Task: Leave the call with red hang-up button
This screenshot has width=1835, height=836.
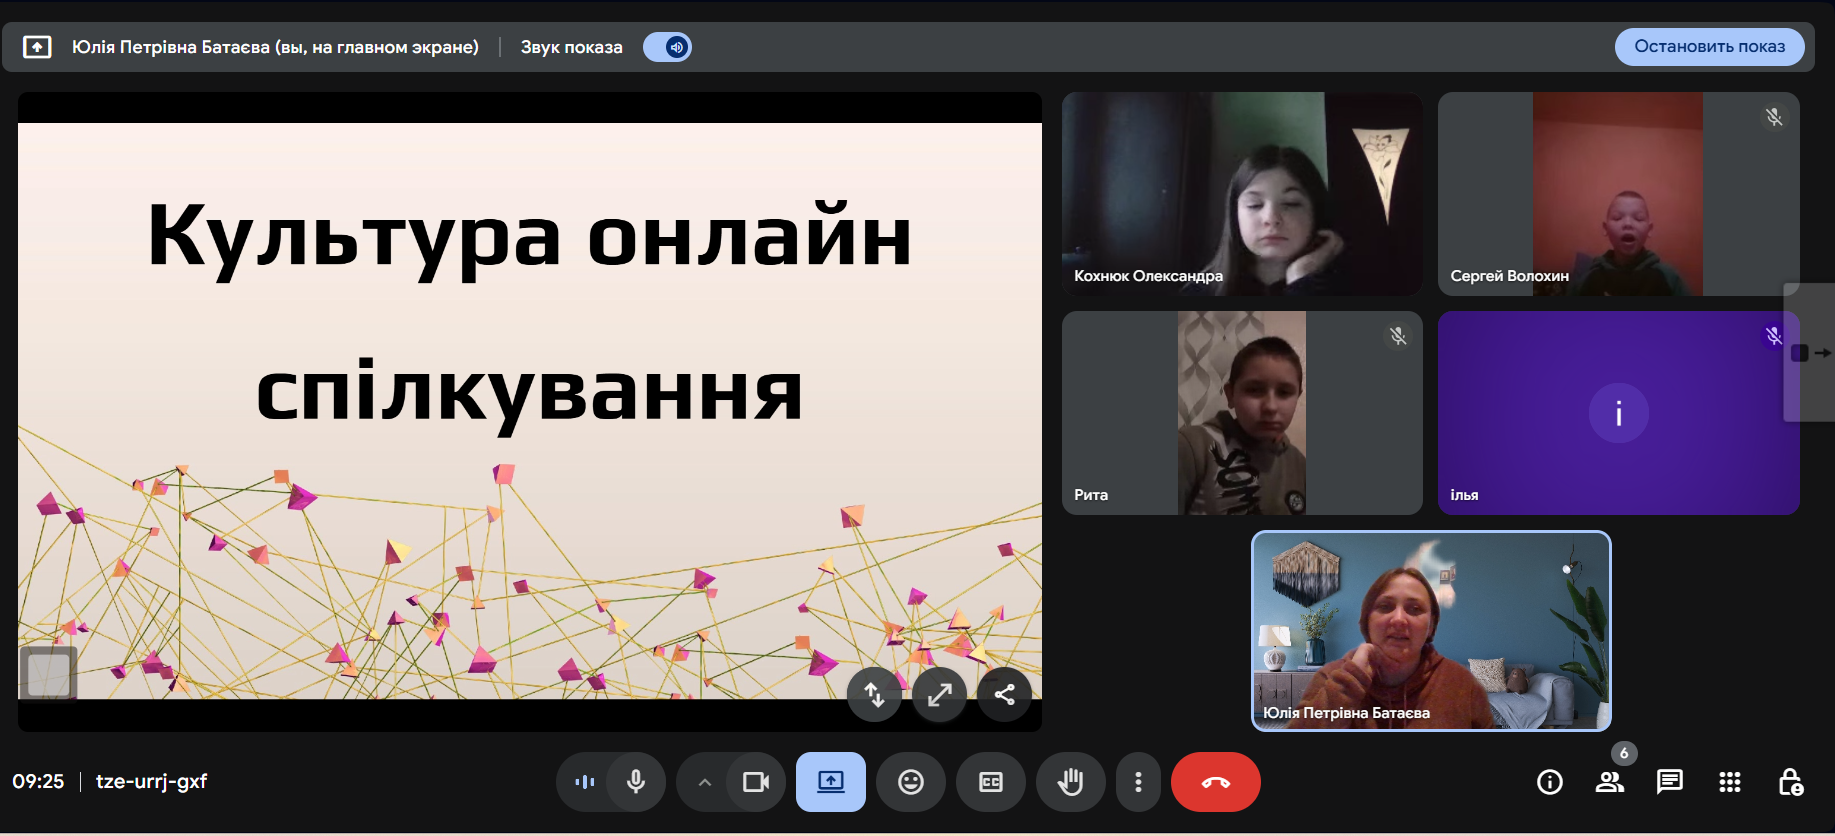Action: 1215,782
